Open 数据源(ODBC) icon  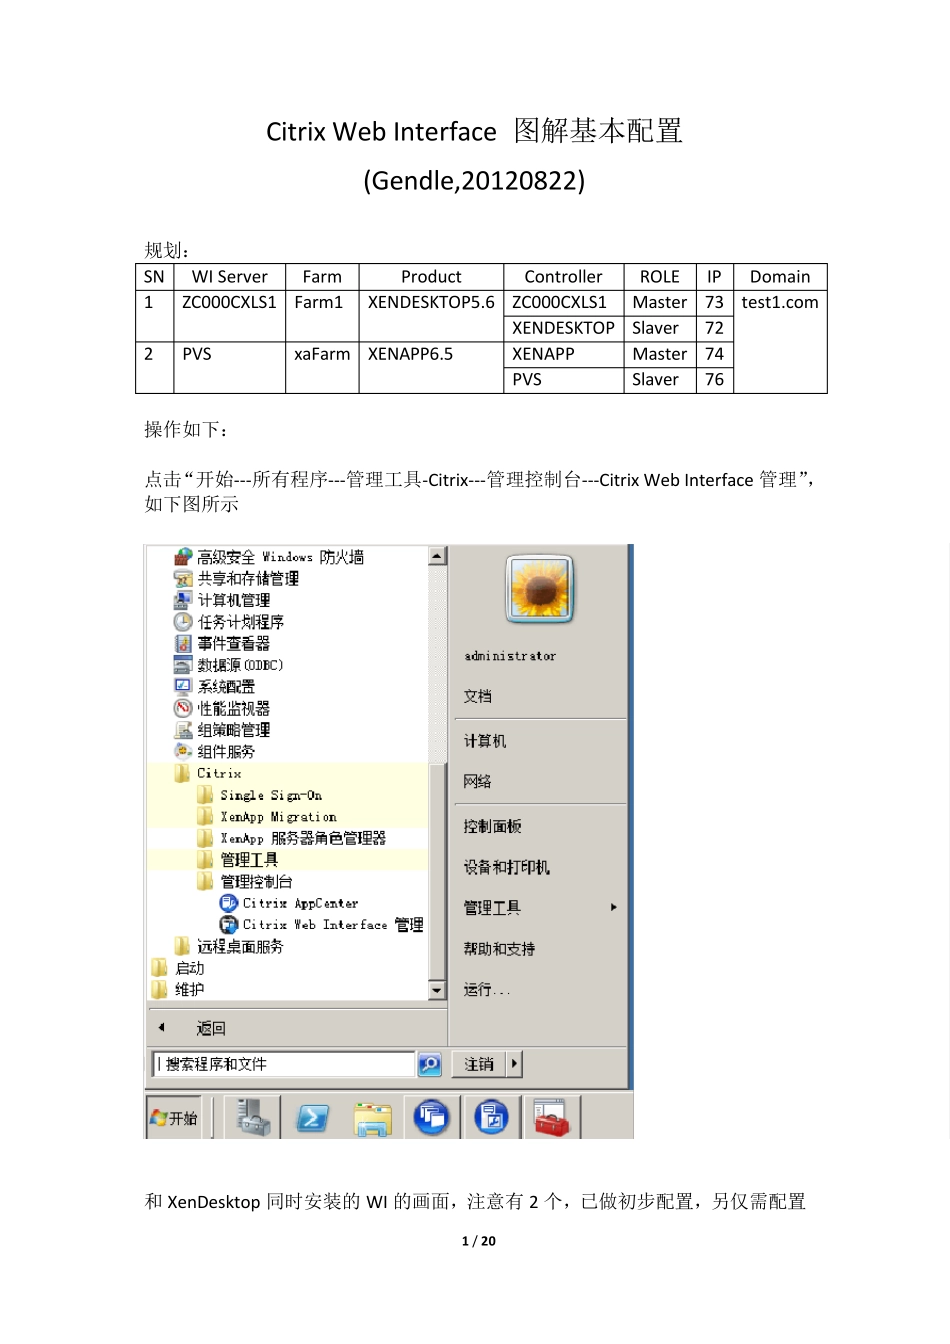tap(183, 665)
